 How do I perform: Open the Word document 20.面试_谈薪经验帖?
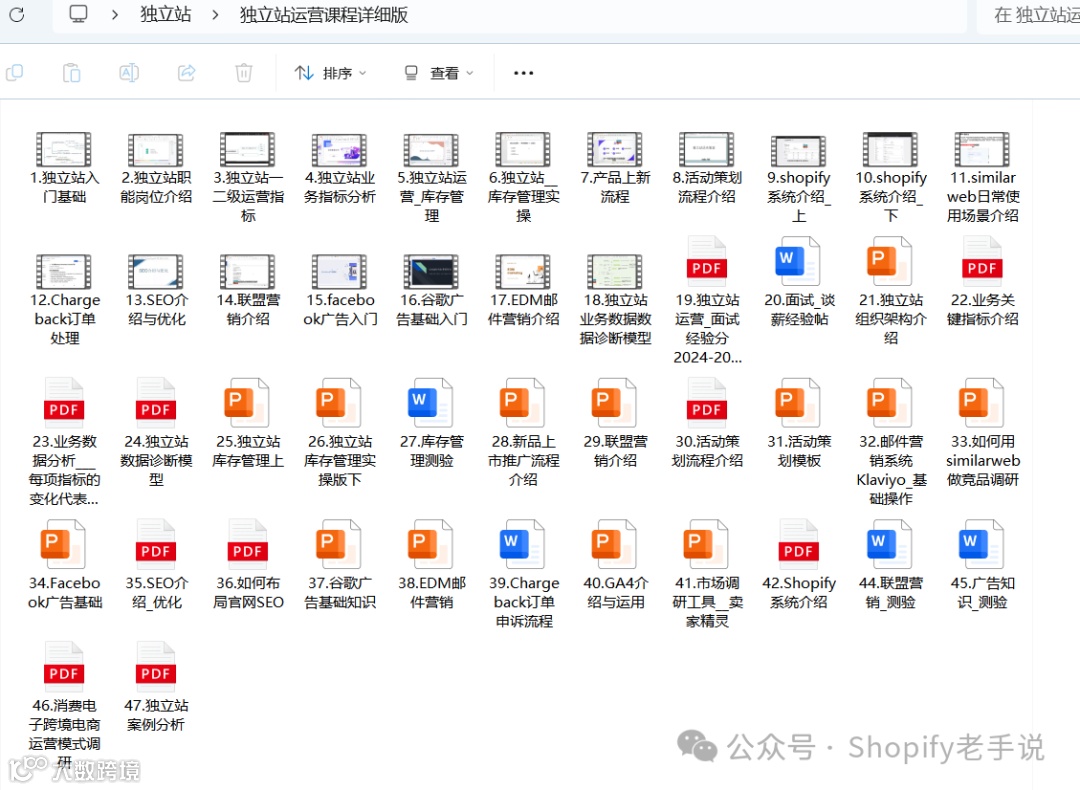(798, 263)
